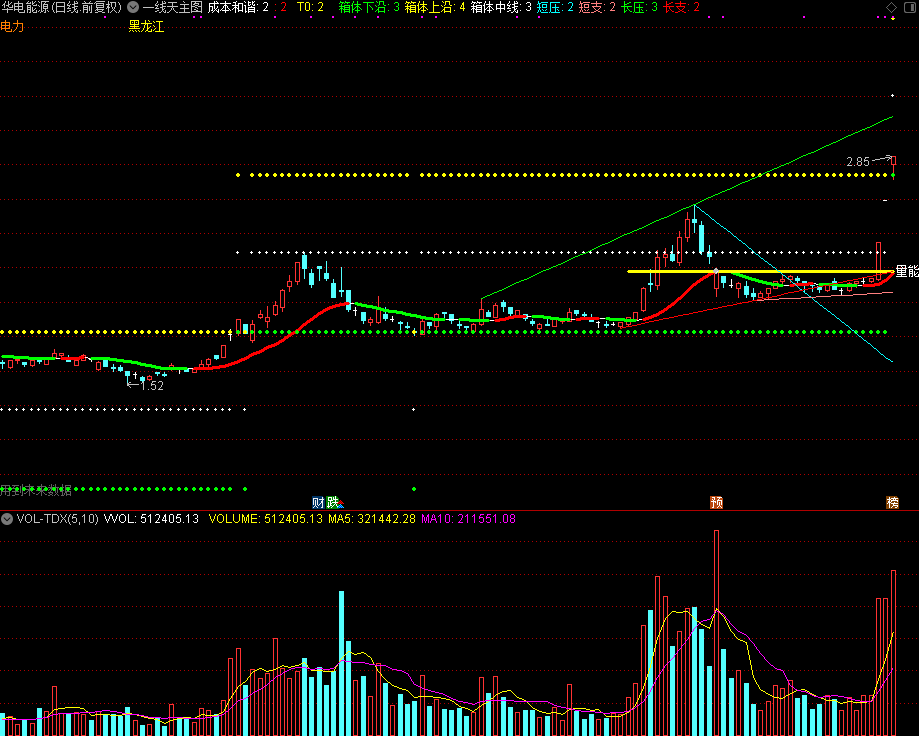Screen dimensions: 919x736
Task: Click the 电力 sector link
Action: coord(12,26)
